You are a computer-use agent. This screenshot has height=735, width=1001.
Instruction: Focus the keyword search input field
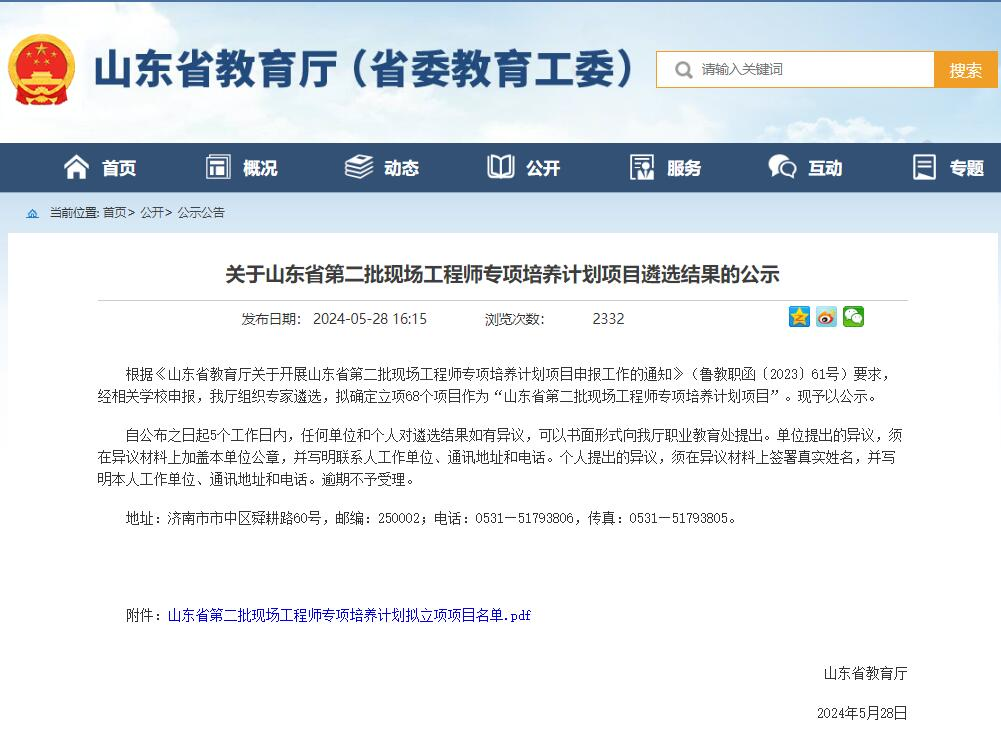pos(810,70)
